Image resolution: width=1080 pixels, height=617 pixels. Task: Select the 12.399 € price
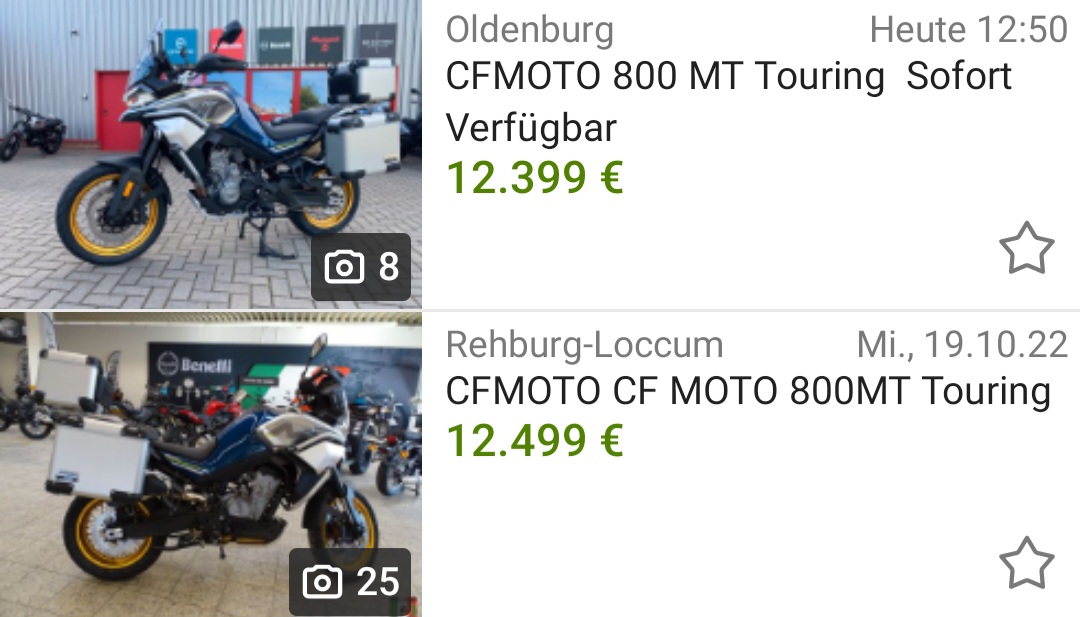coord(535,178)
